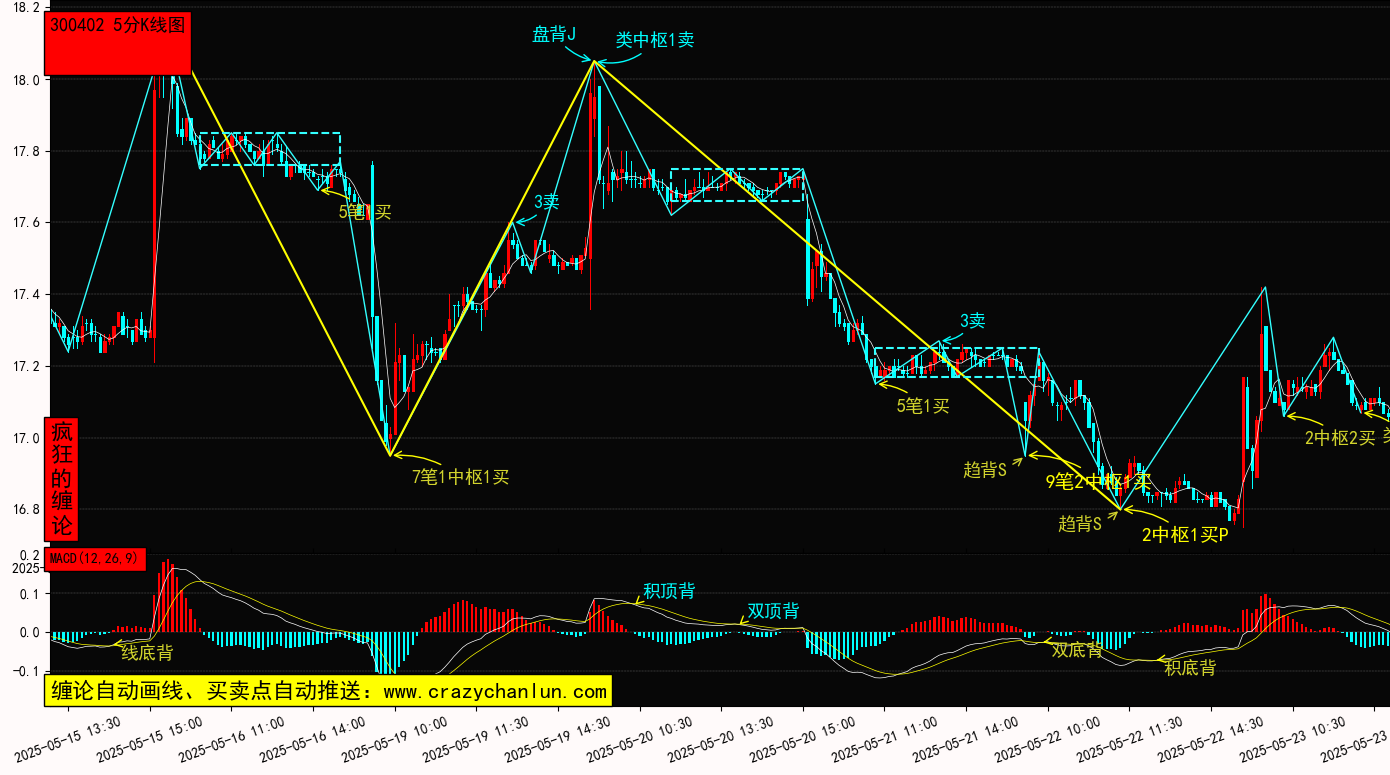1390x775 pixels.
Task: Select the 7笔1中枢1买 buy signal label
Action: click(461, 477)
